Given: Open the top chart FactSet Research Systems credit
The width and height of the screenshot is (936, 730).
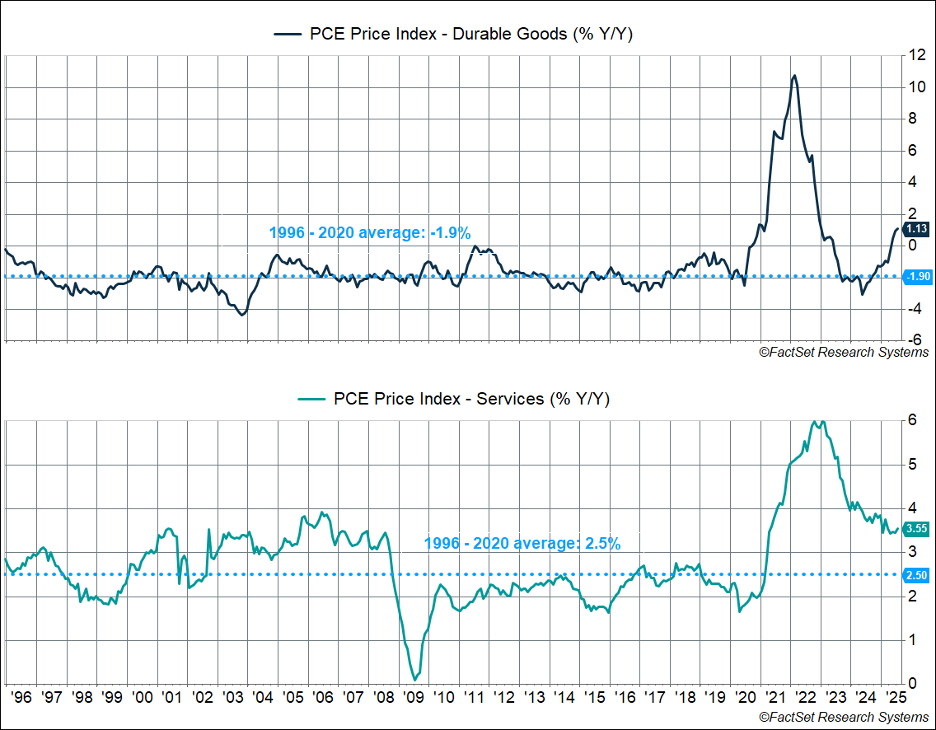Looking at the screenshot, I should pyautogui.click(x=843, y=352).
